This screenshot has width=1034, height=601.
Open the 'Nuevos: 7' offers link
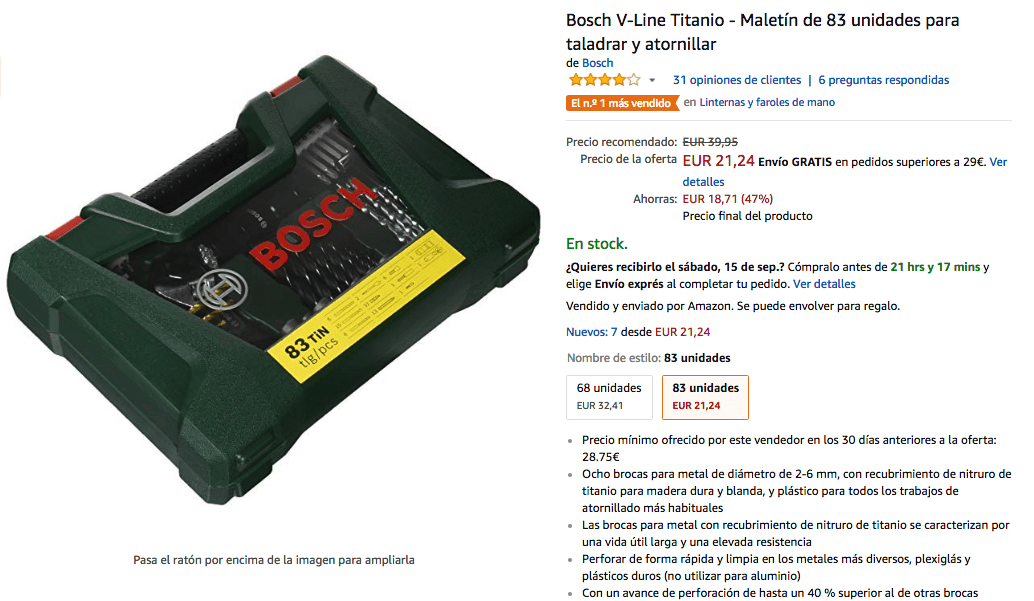pyautogui.click(x=592, y=332)
